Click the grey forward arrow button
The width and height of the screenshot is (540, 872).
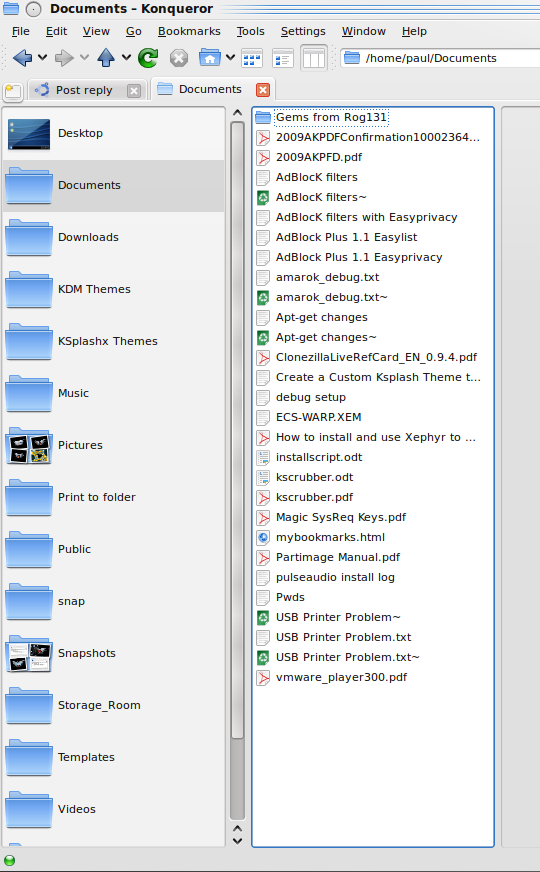(x=64, y=58)
